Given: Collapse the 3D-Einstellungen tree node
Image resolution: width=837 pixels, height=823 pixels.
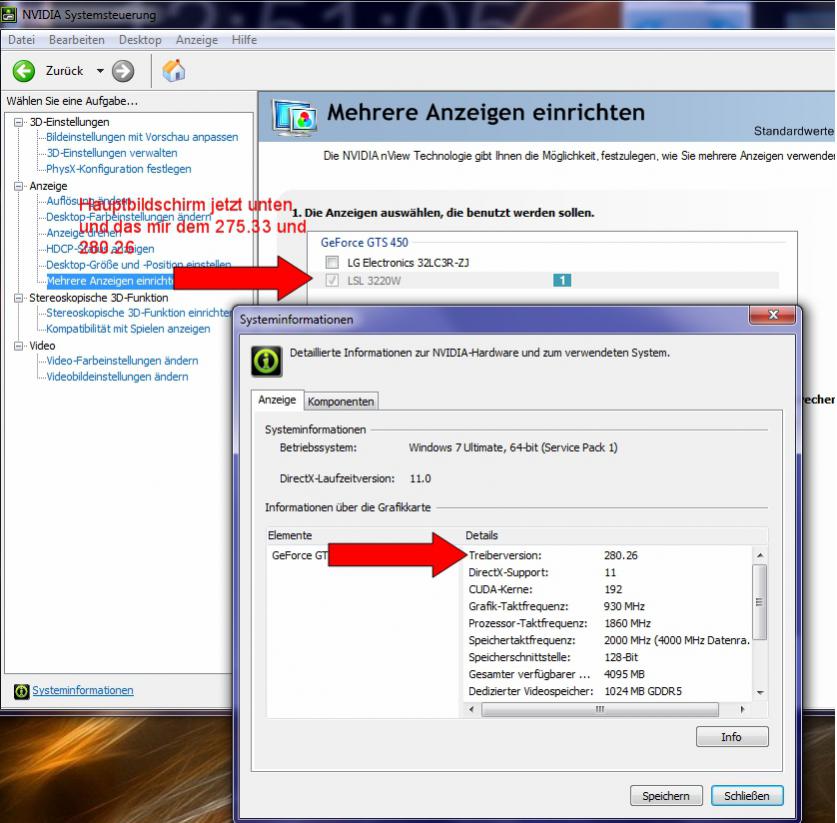Looking at the screenshot, I should 19,122.
